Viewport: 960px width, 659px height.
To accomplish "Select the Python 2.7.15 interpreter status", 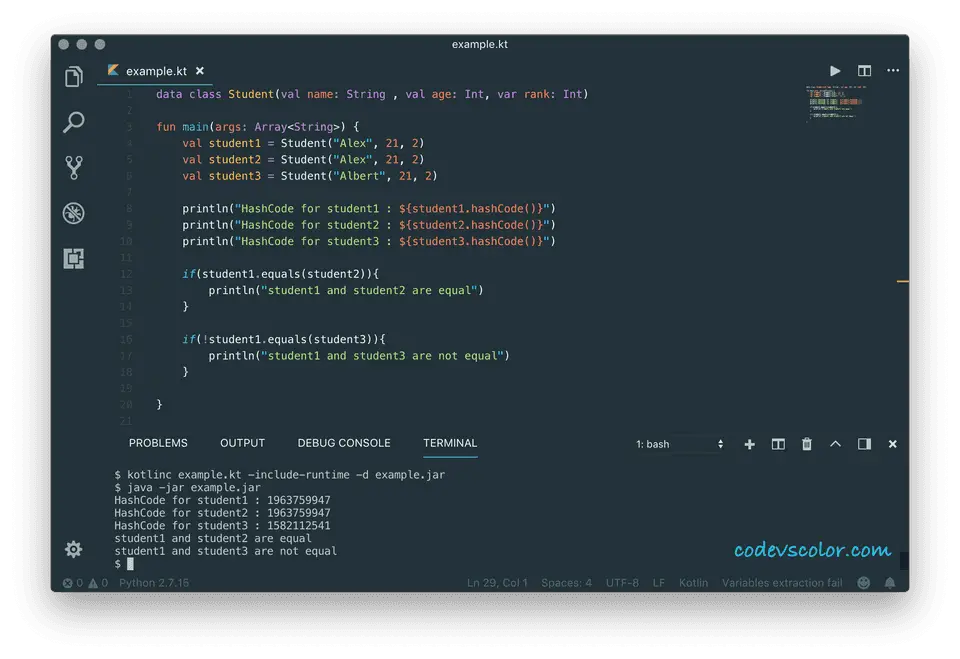I will pyautogui.click(x=154, y=583).
